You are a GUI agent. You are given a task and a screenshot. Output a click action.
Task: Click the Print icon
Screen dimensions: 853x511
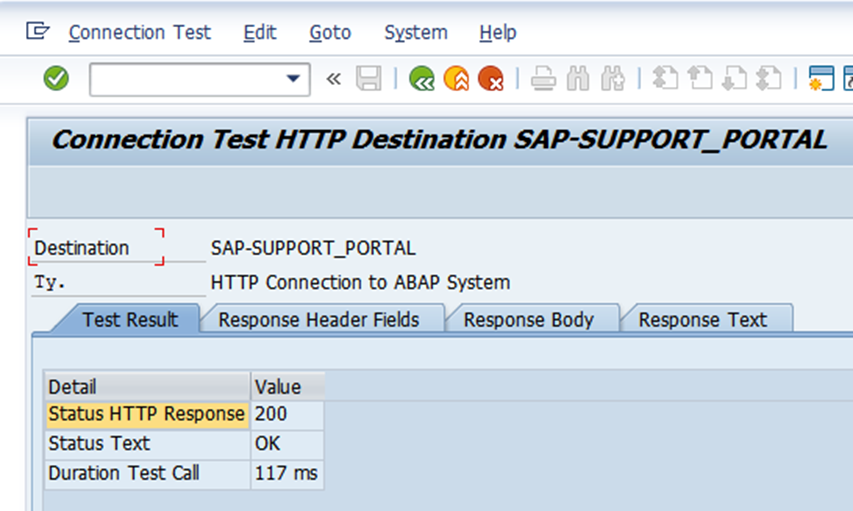(x=543, y=78)
